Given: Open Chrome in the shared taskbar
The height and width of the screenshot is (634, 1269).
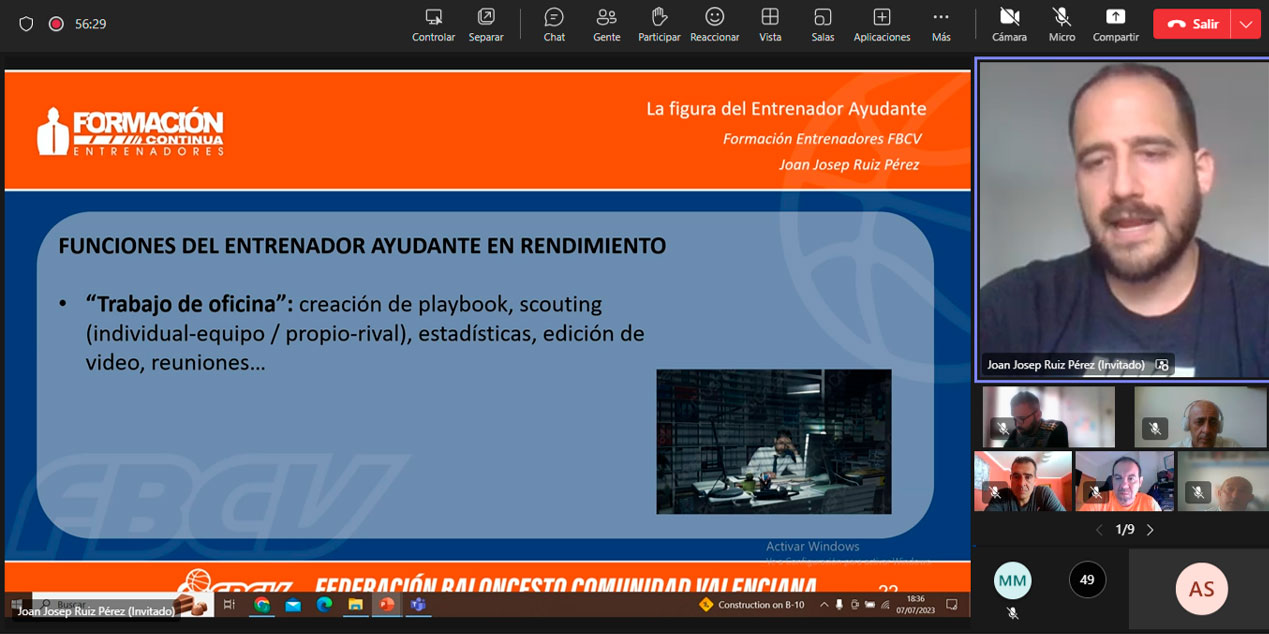Looking at the screenshot, I should (262, 604).
